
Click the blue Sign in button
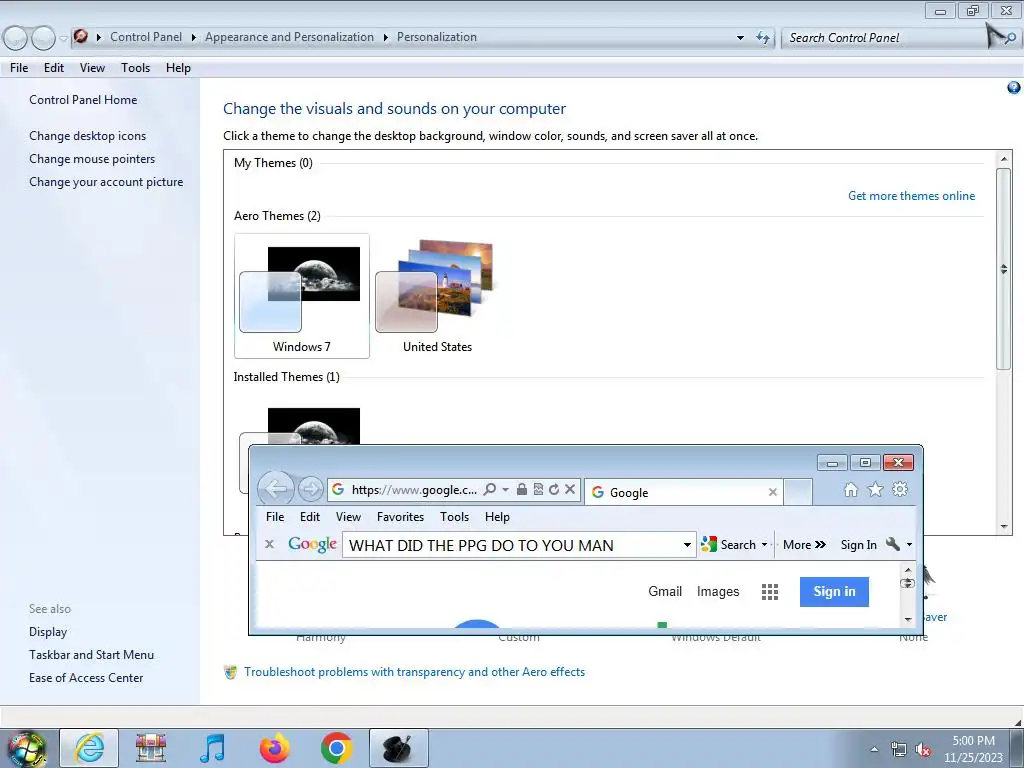coord(834,592)
